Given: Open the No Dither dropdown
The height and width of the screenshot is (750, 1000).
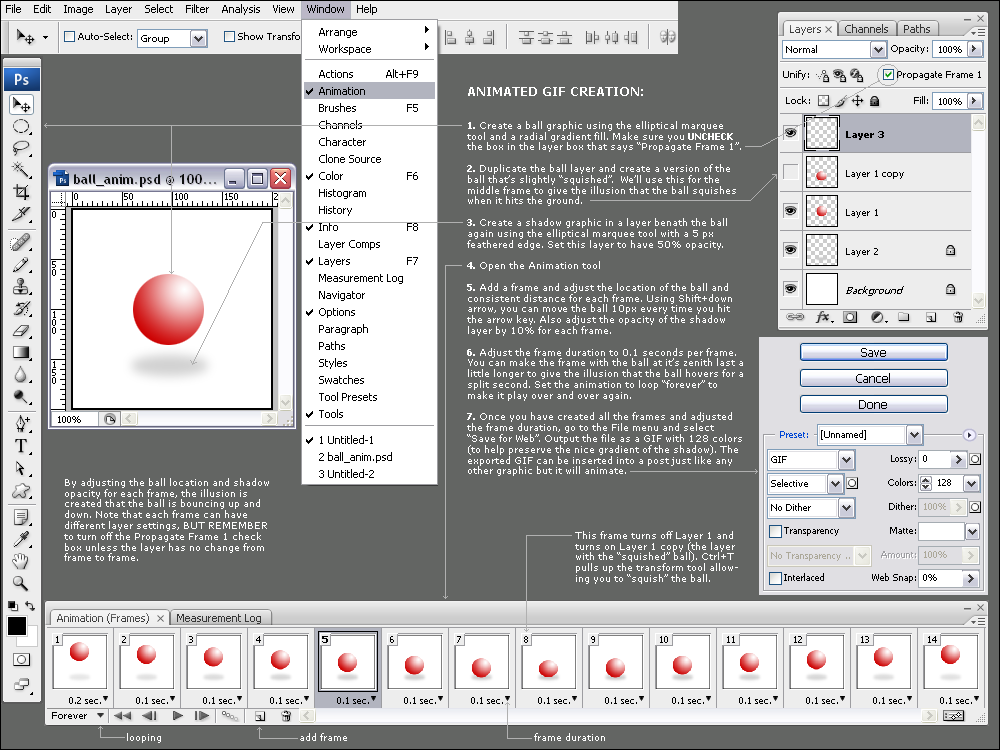Looking at the screenshot, I should (846, 508).
